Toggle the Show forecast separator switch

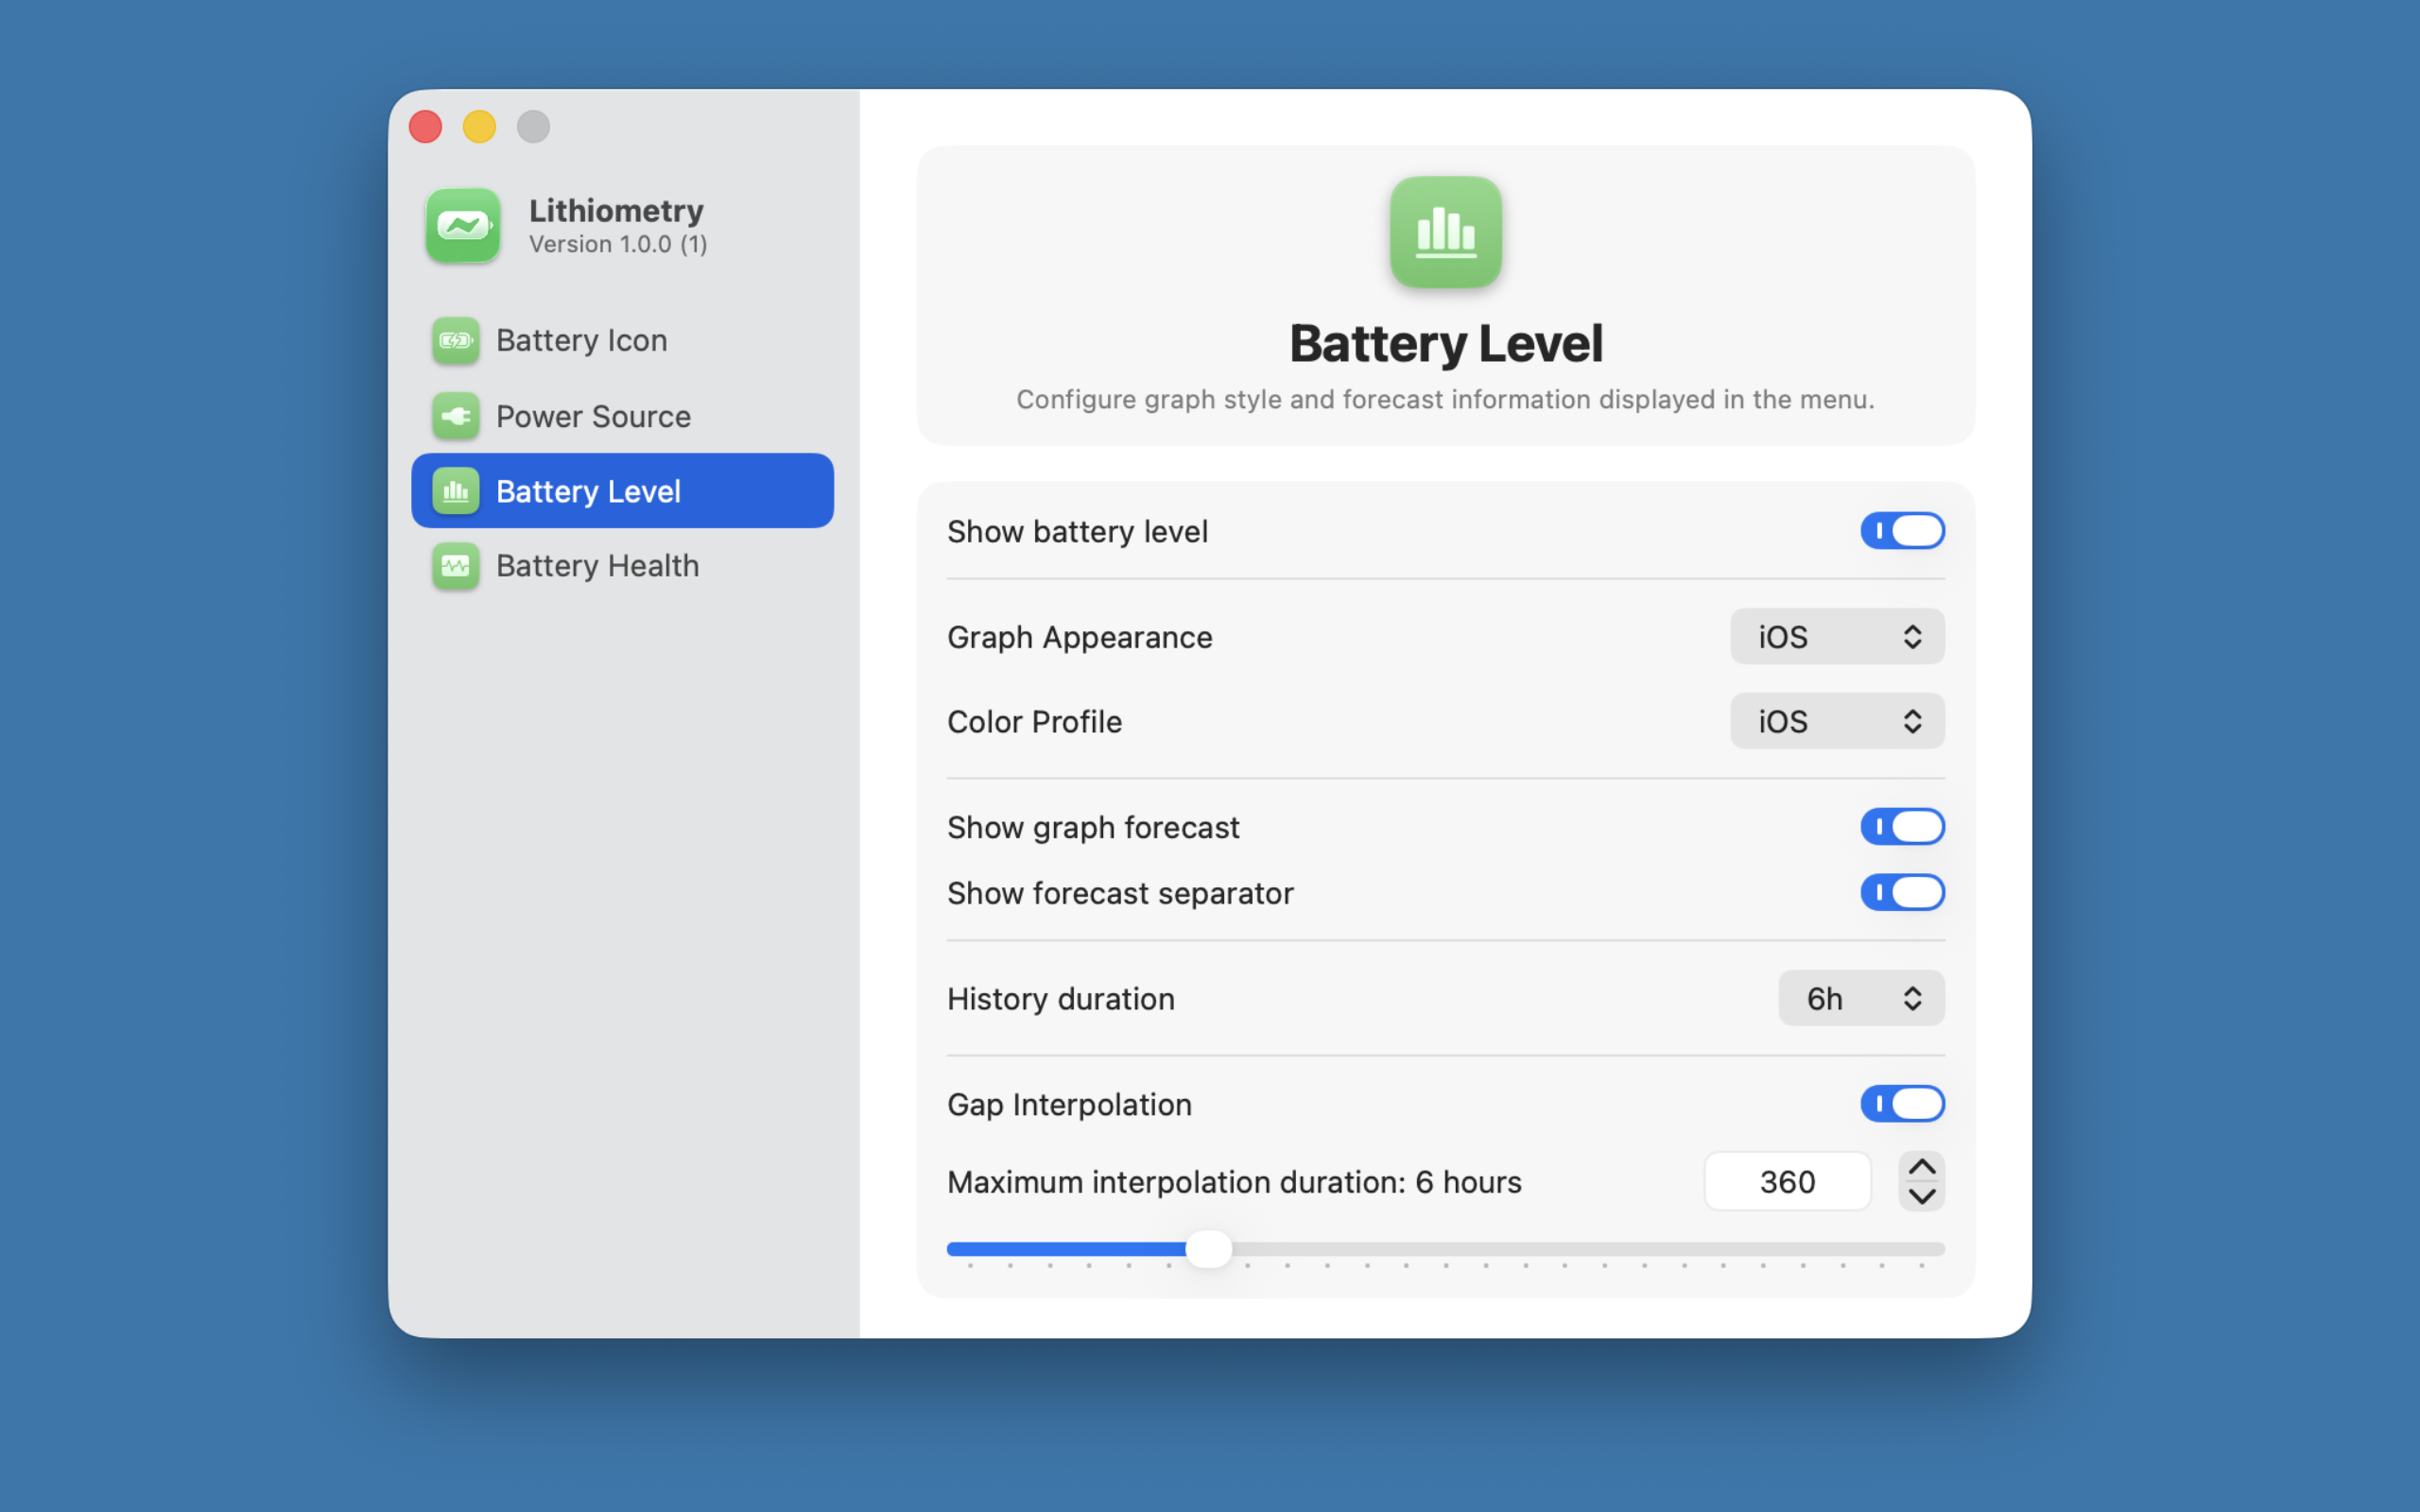[1902, 893]
